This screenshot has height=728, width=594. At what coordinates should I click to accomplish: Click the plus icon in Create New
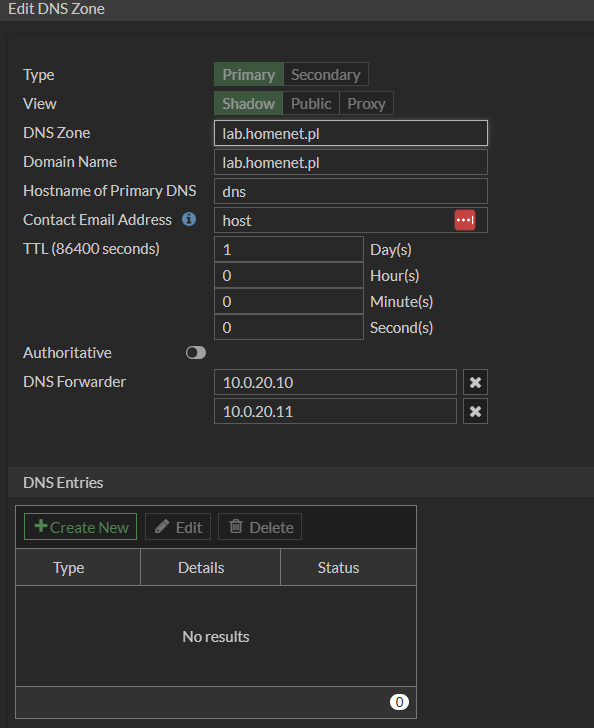[x=41, y=526]
